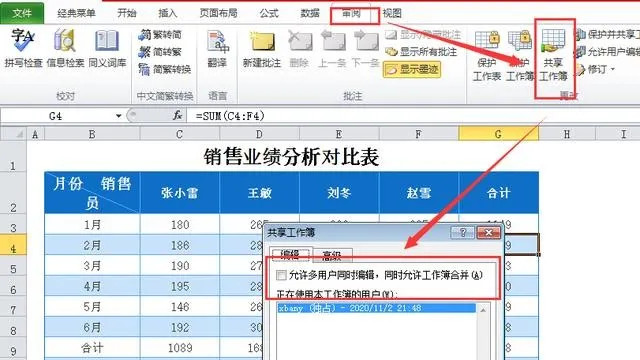Click cell 6月

pos(92,327)
